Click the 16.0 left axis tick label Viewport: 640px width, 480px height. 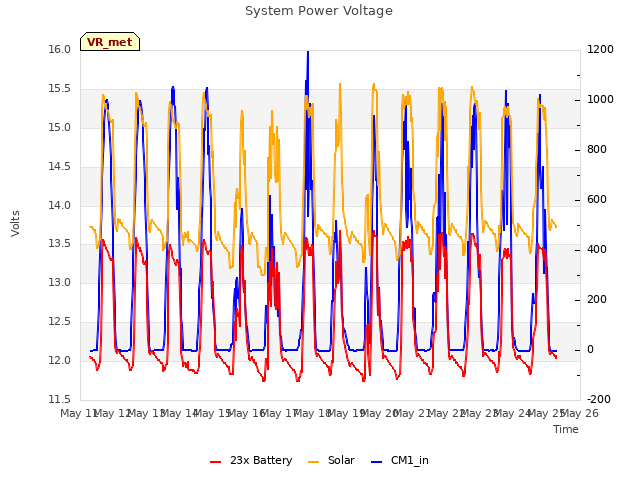[x=60, y=49]
